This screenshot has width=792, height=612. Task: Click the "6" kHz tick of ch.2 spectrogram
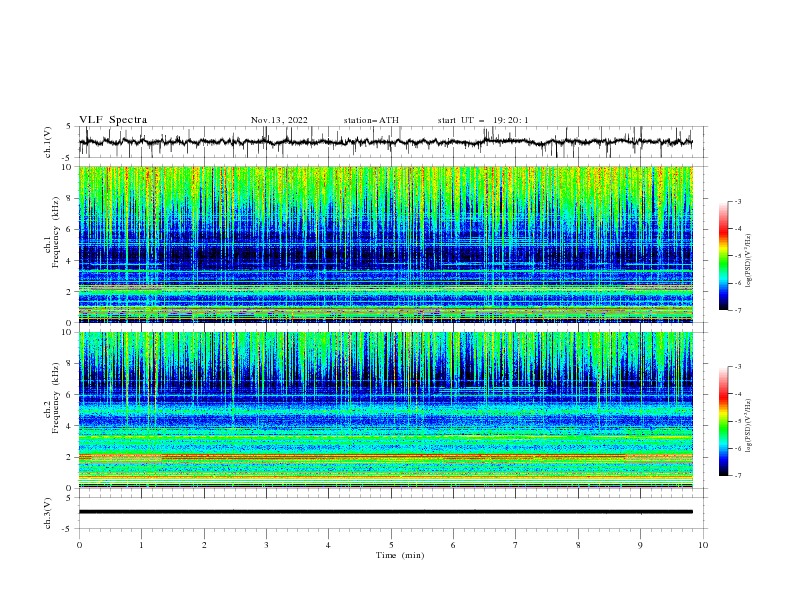point(70,395)
